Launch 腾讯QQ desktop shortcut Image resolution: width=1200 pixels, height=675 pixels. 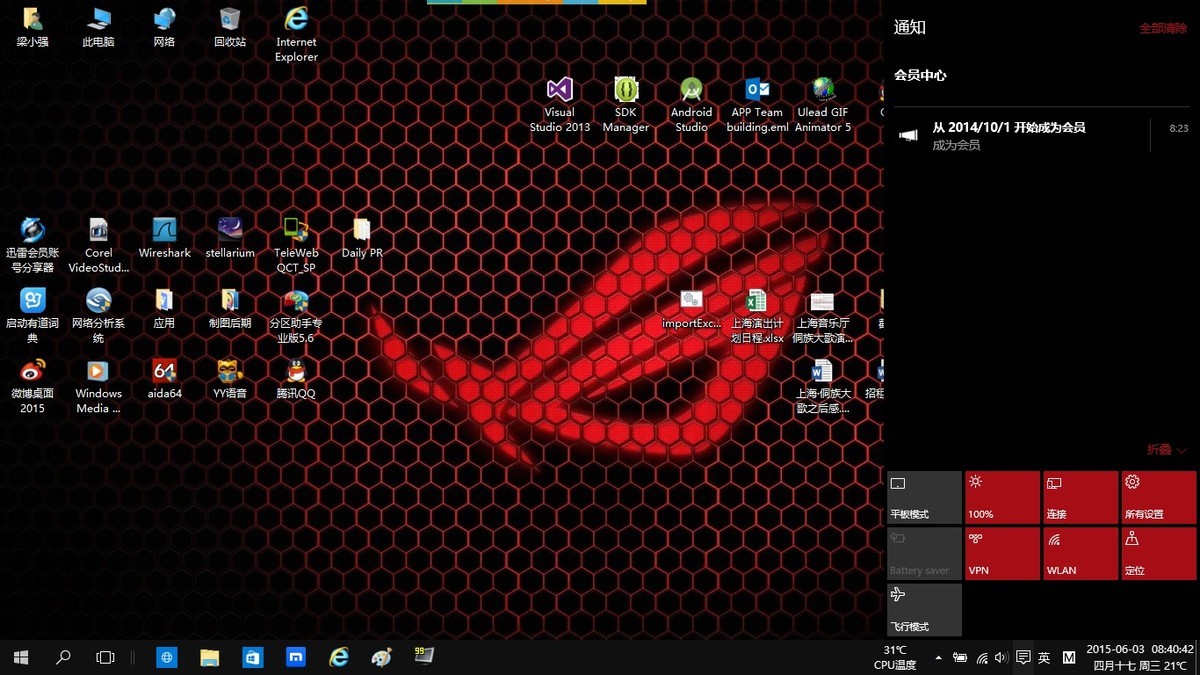coord(296,378)
